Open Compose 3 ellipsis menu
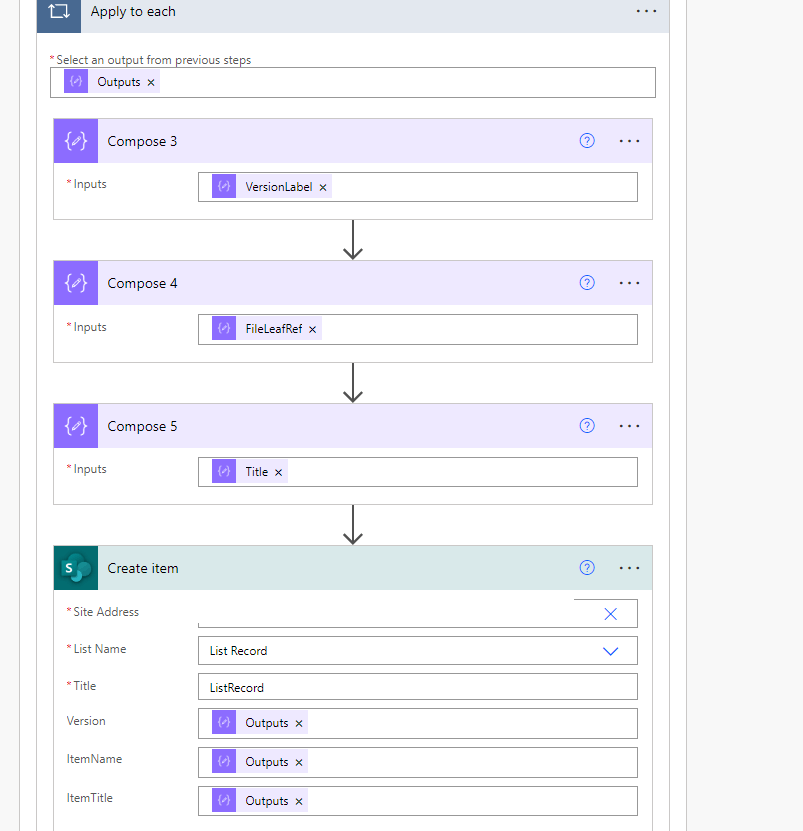Image resolution: width=803 pixels, height=831 pixels. pos(629,141)
